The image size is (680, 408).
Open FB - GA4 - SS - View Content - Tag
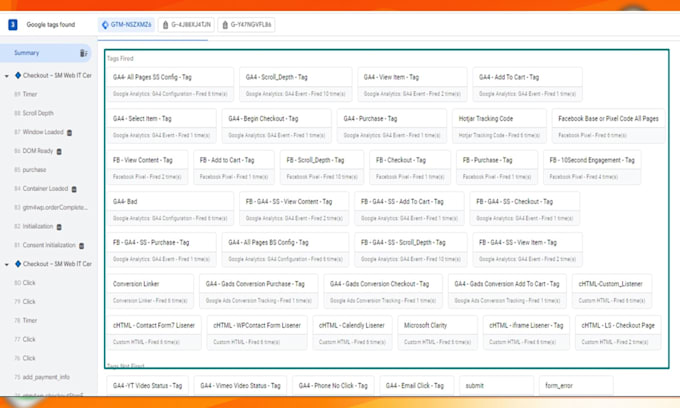pos(294,209)
